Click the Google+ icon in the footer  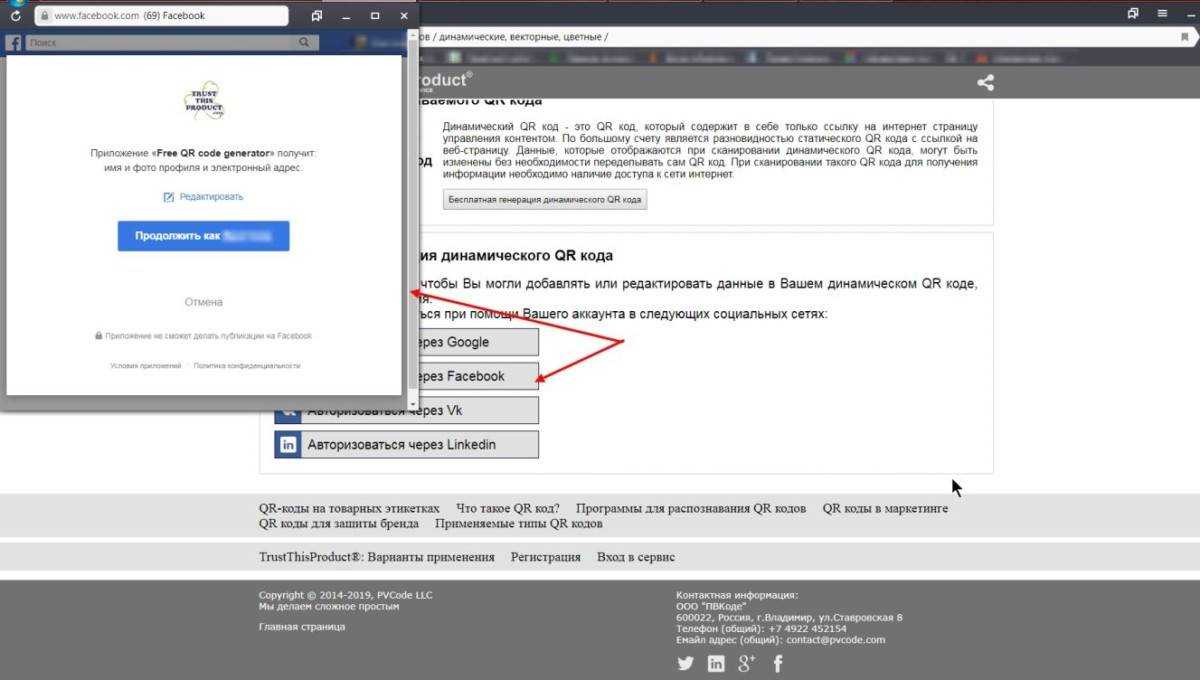tap(746, 663)
